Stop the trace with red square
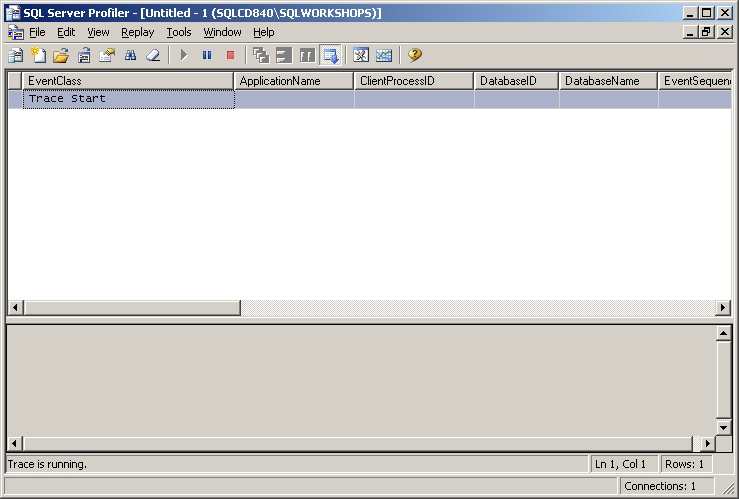This screenshot has height=499, width=739. [230, 56]
